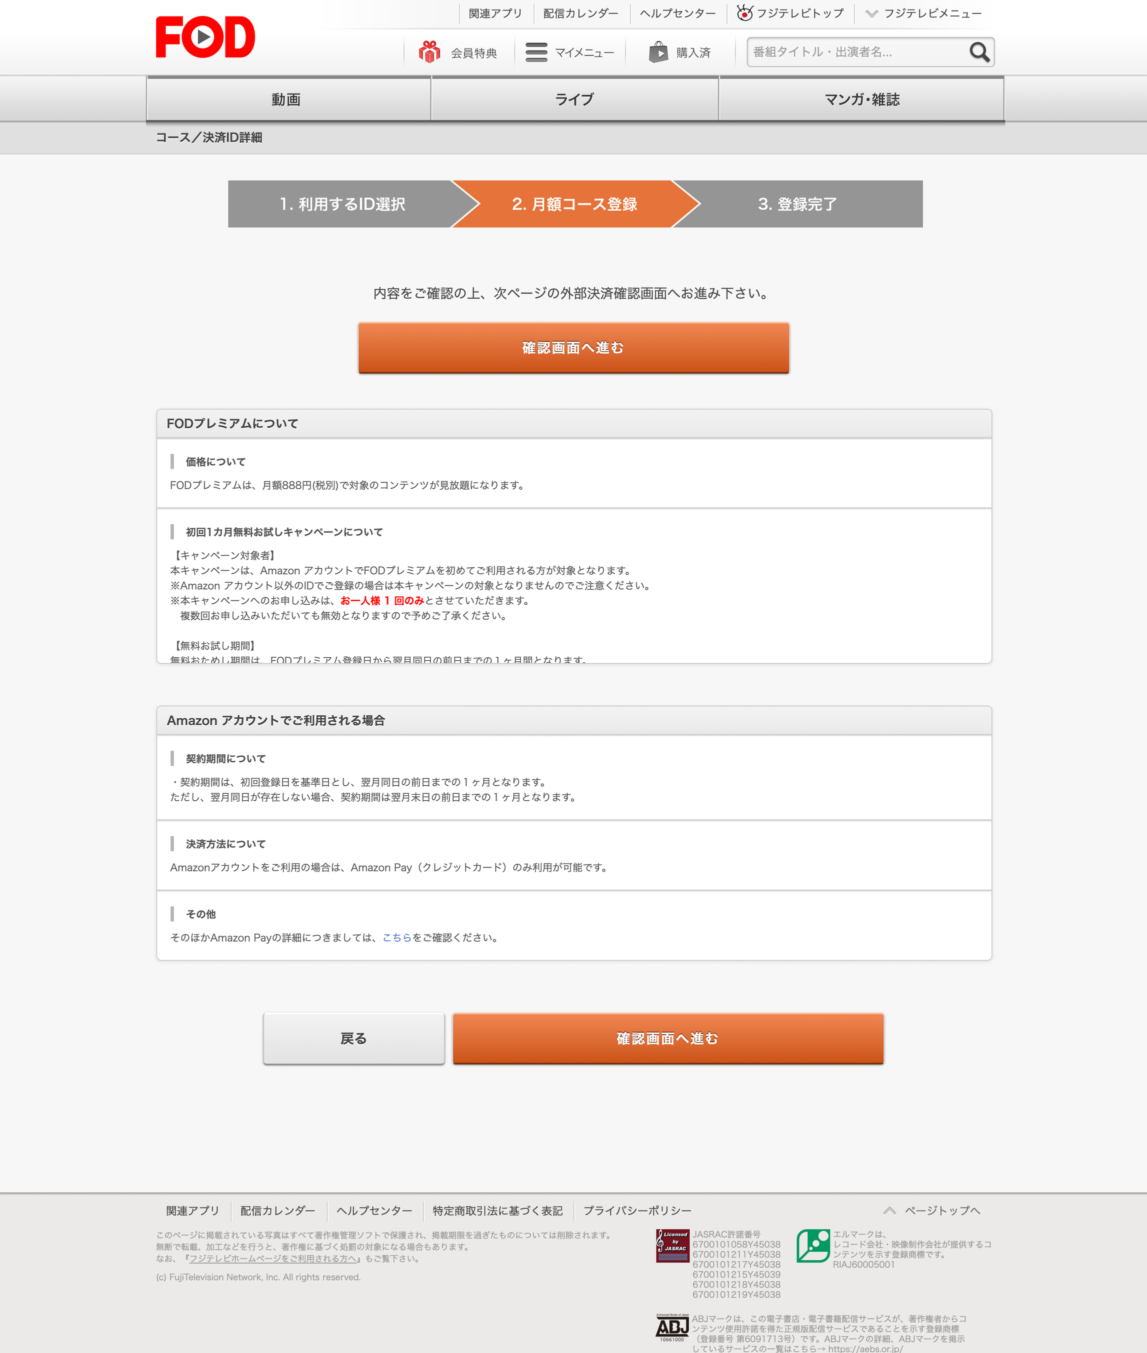
Task: Jump to top via ページトップへ
Action: coord(932,1210)
